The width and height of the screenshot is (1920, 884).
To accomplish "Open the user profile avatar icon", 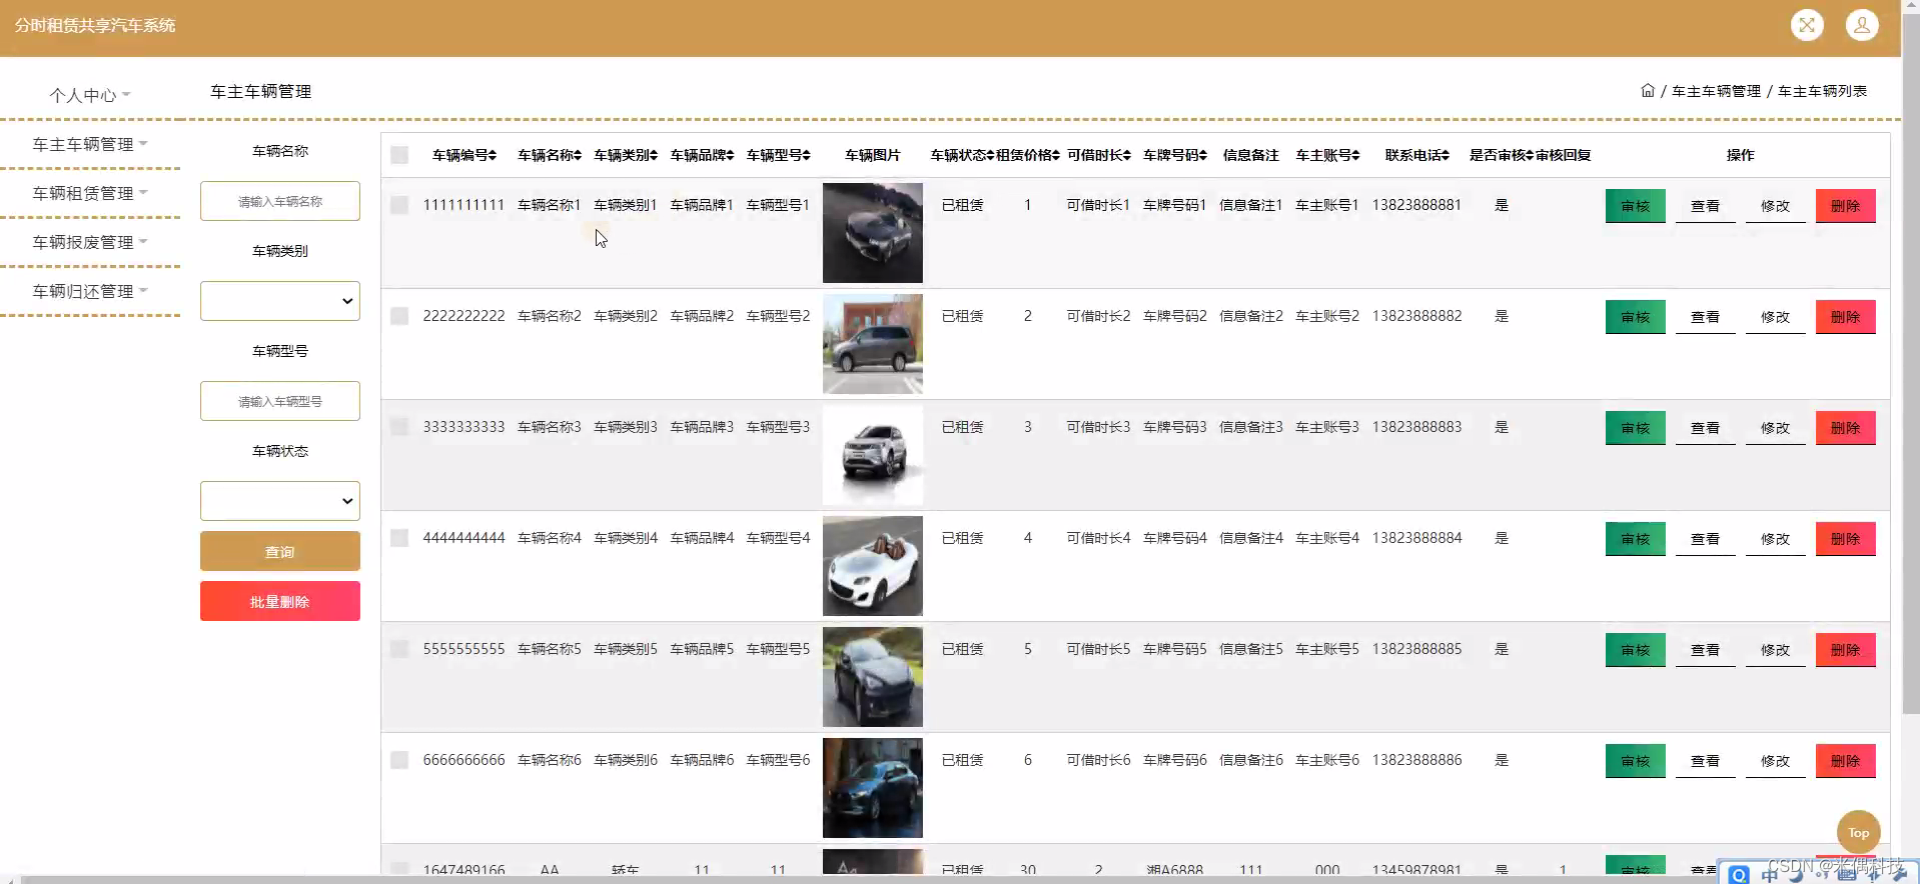I will 1862,25.
